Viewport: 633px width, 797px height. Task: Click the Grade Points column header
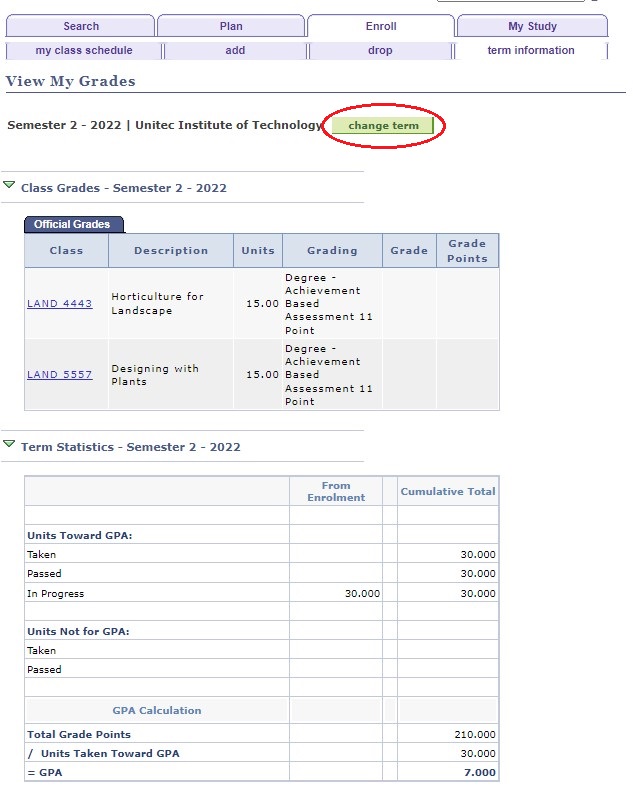pyautogui.click(x=467, y=251)
